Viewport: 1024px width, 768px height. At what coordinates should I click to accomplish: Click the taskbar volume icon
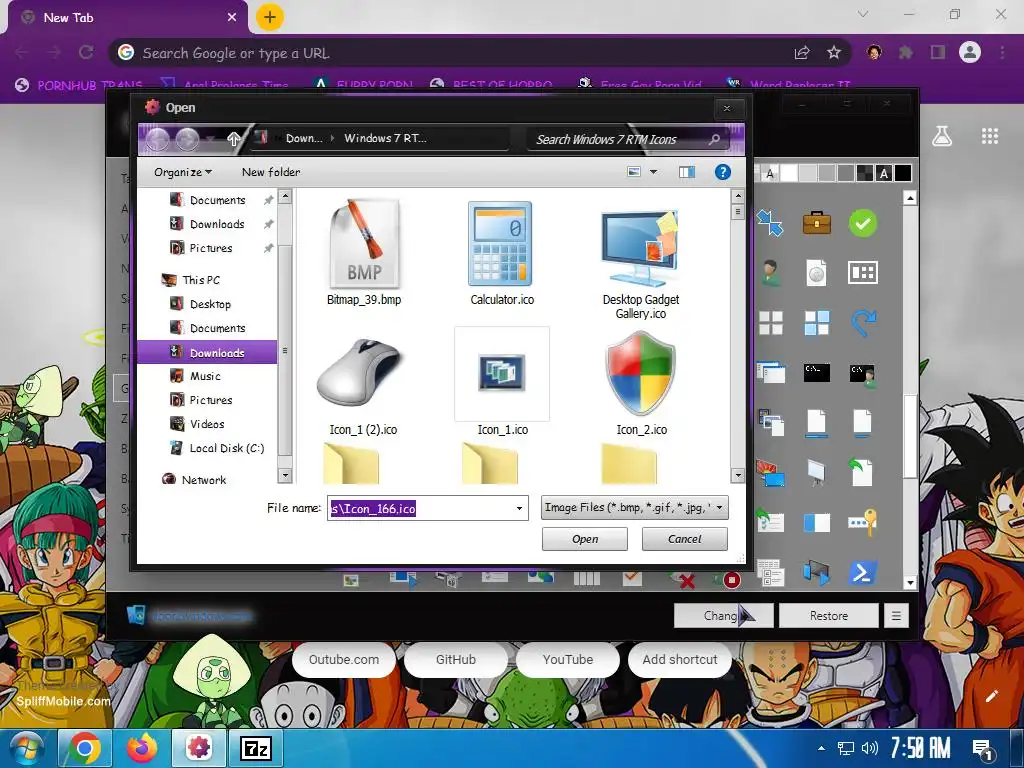pos(869,748)
